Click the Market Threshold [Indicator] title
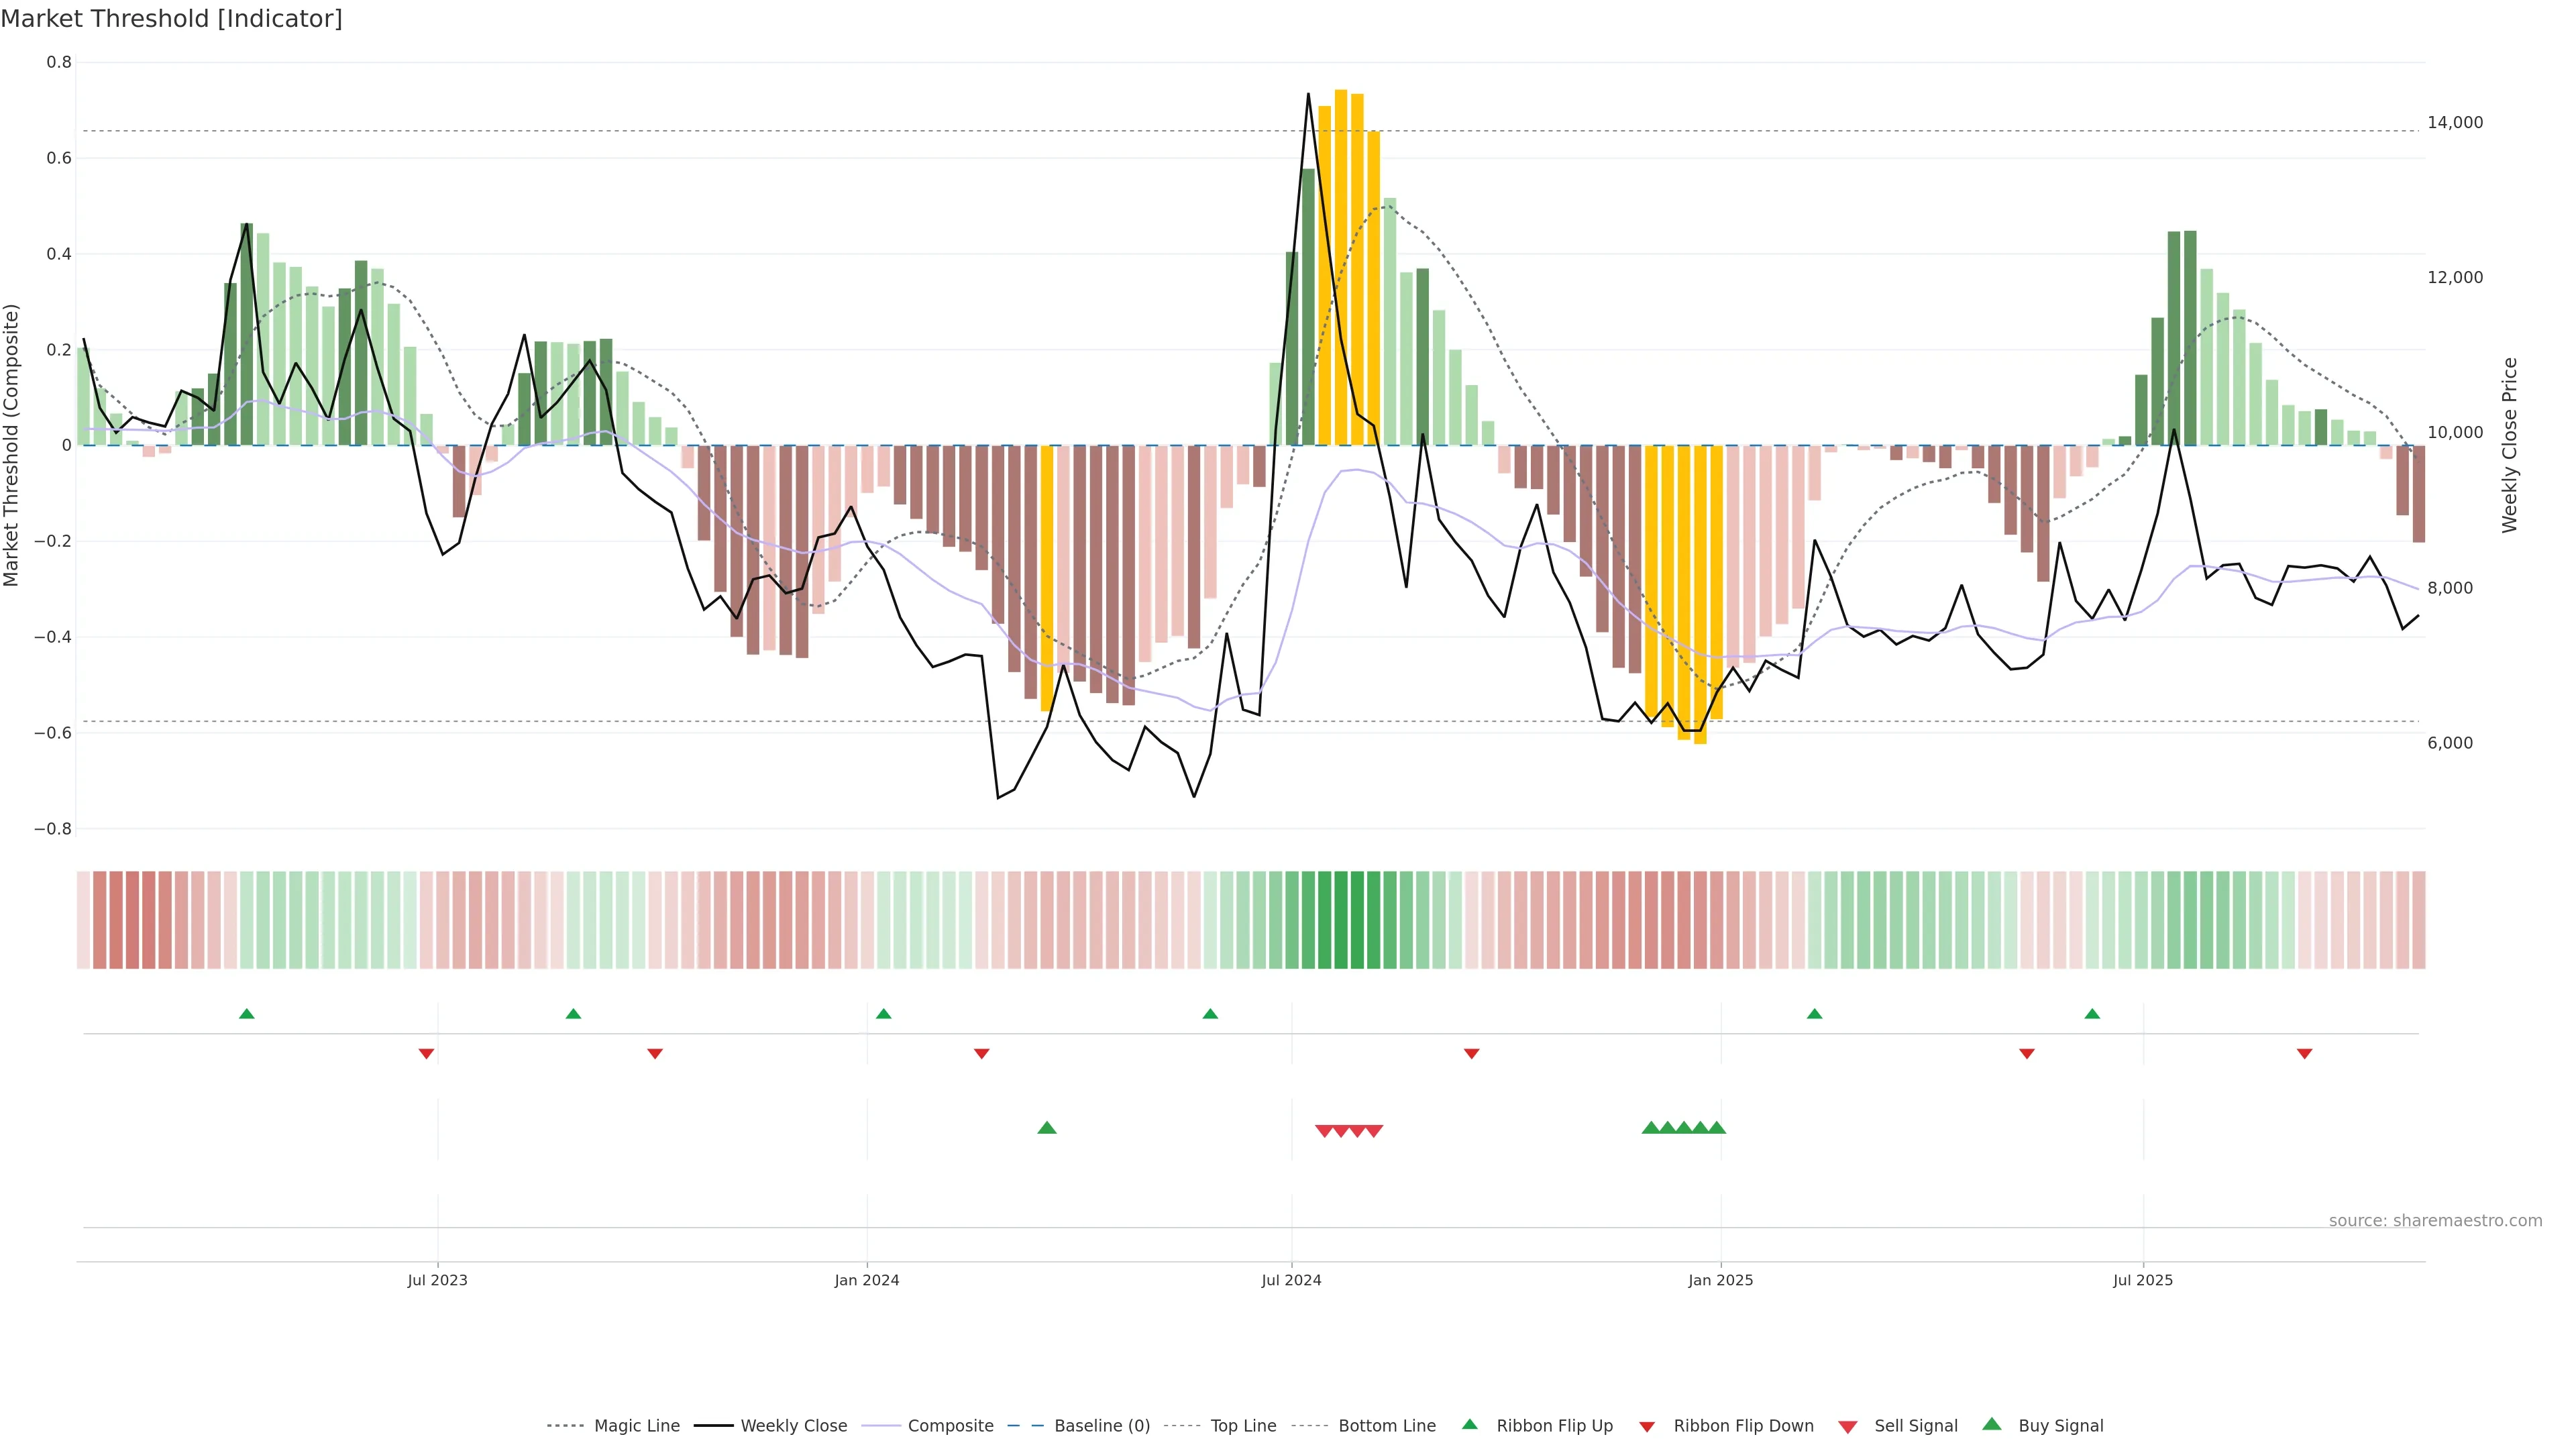Image resolution: width=2576 pixels, height=1449 pixels. click(x=171, y=19)
